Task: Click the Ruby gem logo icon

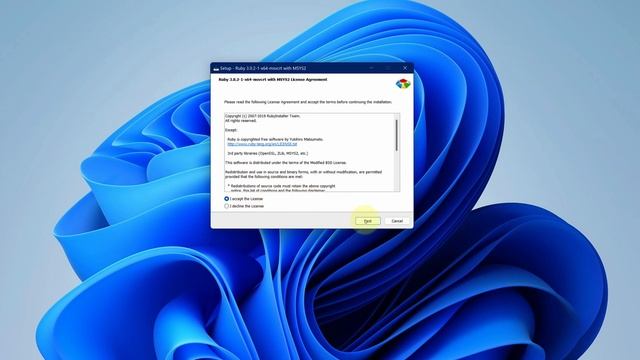Action: click(x=403, y=84)
